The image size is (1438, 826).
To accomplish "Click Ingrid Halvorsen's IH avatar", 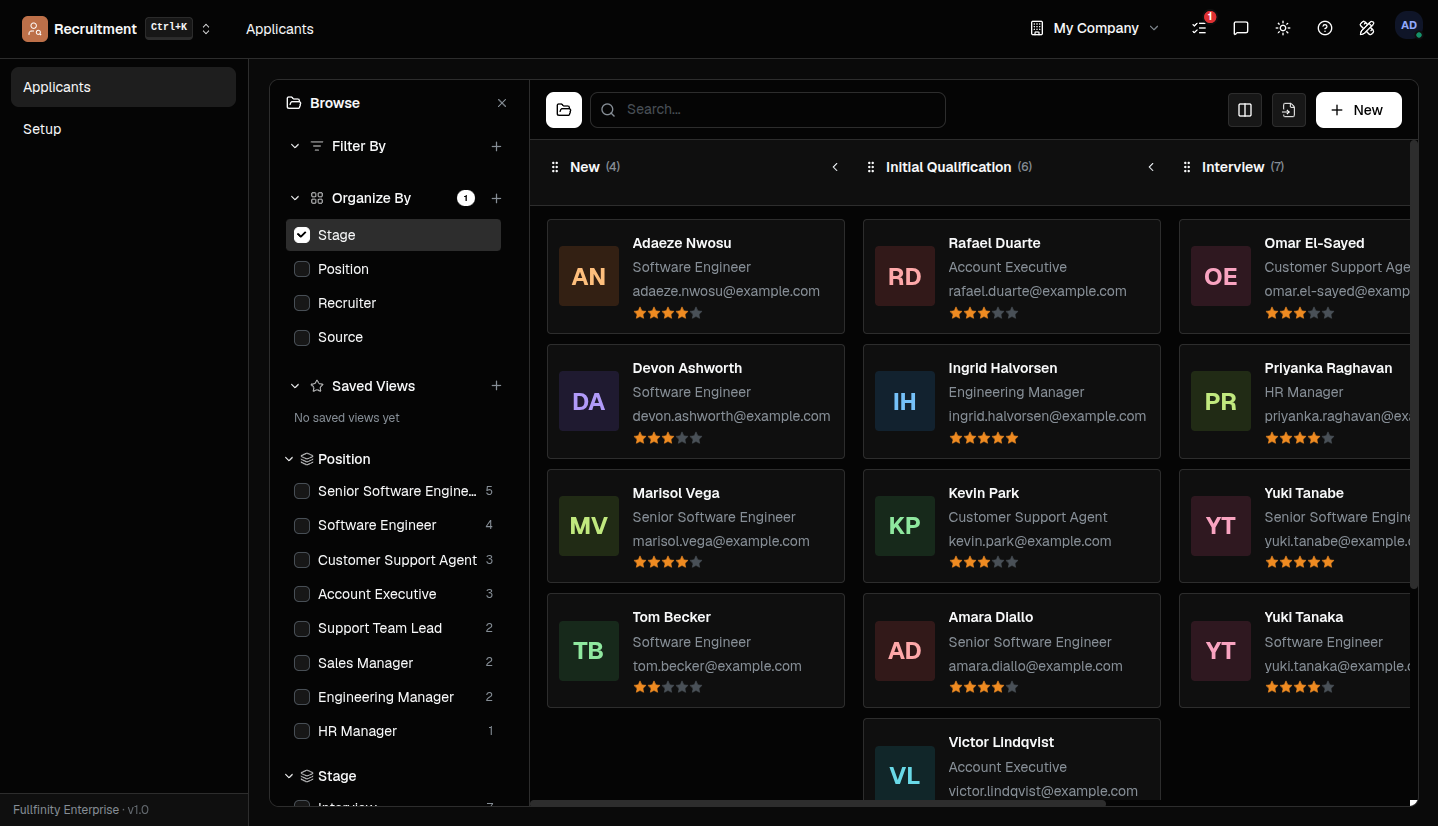I will click(905, 401).
